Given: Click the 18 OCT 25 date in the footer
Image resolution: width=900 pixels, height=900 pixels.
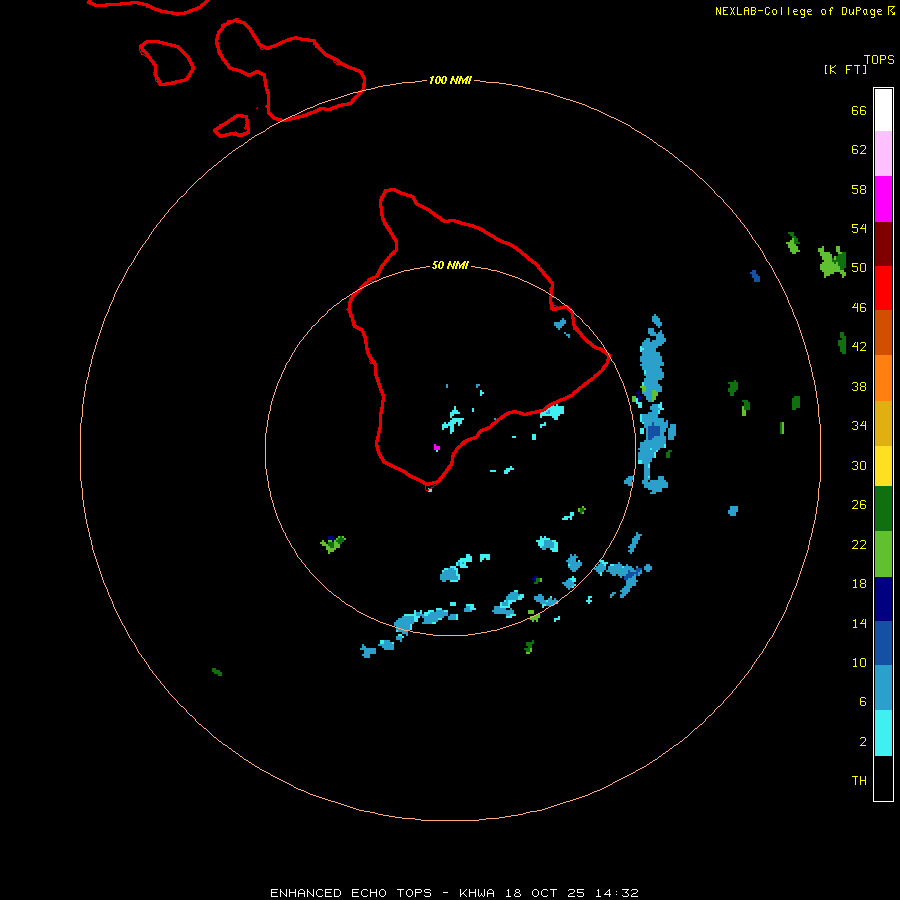Looking at the screenshot, I should [x=545, y=893].
